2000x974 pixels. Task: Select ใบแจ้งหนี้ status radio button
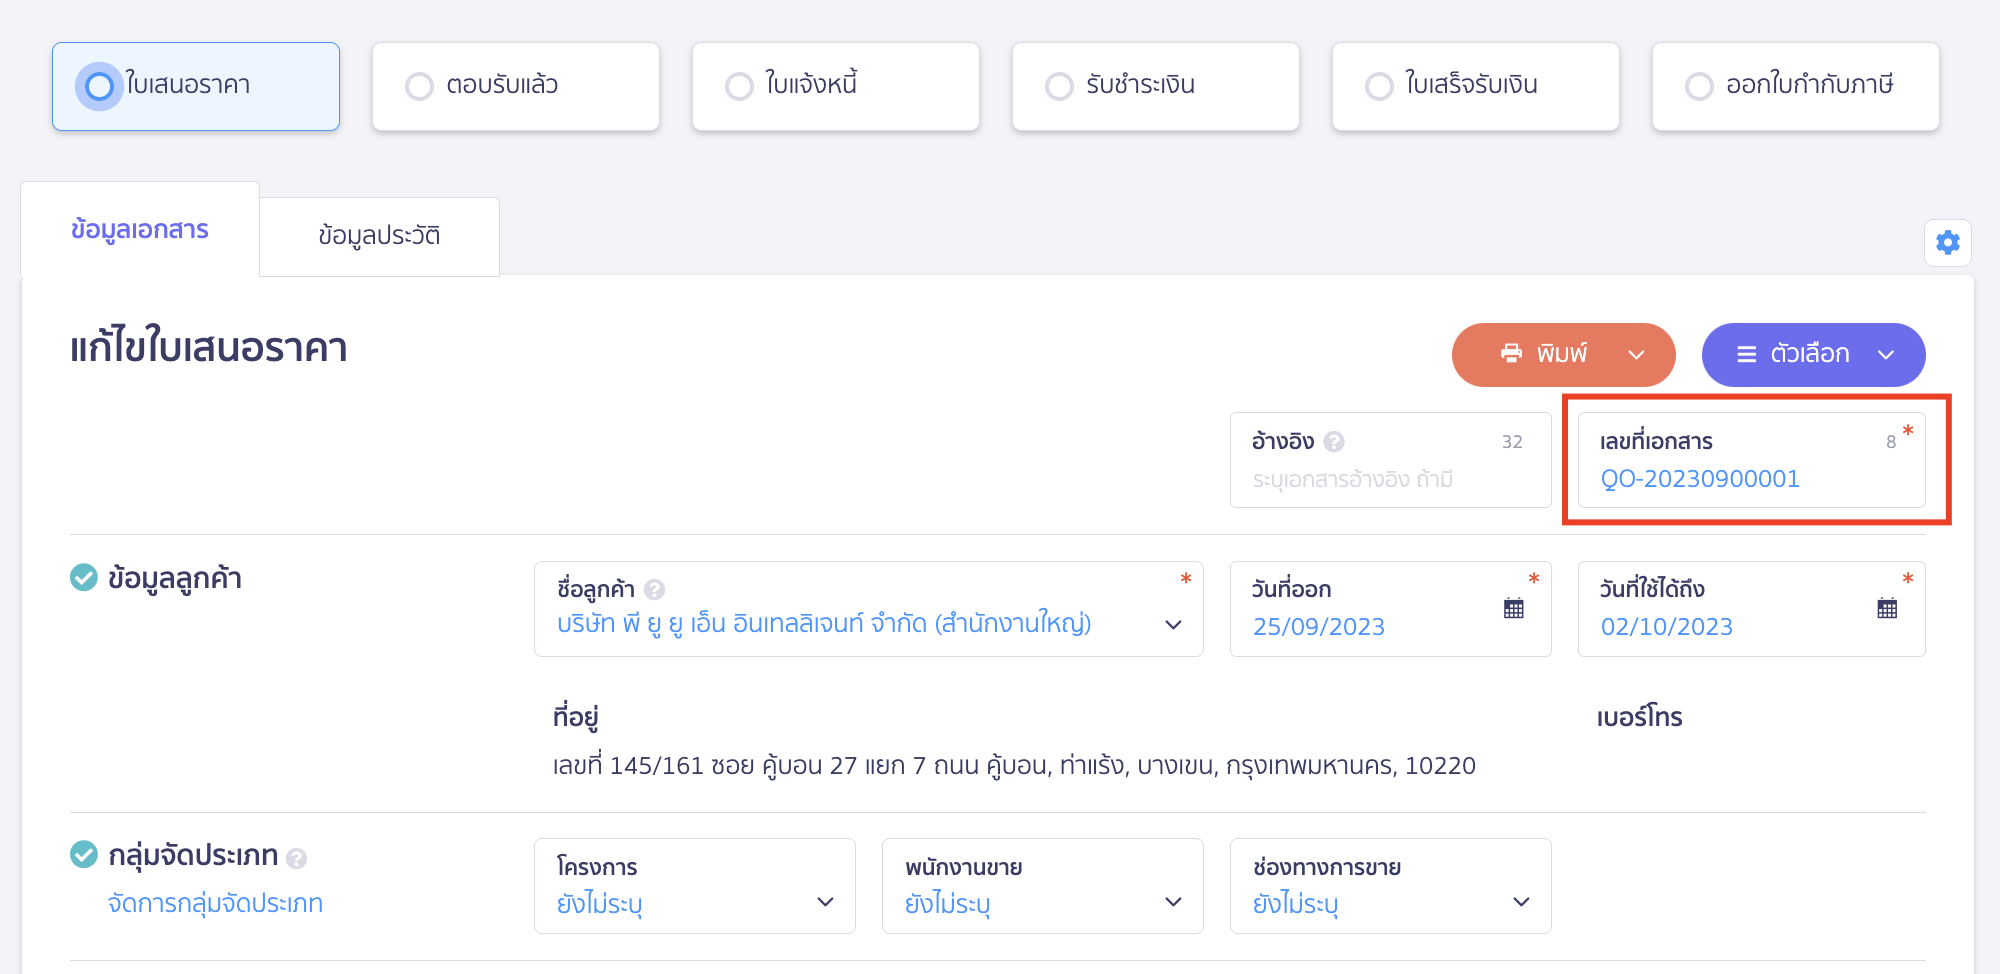pos(739,87)
